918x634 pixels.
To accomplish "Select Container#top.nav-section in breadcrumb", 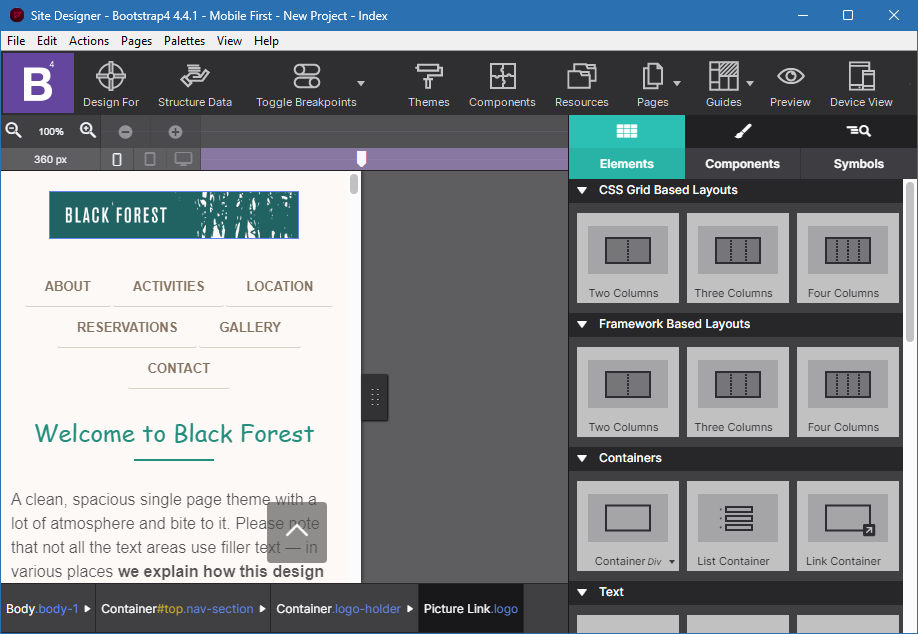I will click(177, 609).
